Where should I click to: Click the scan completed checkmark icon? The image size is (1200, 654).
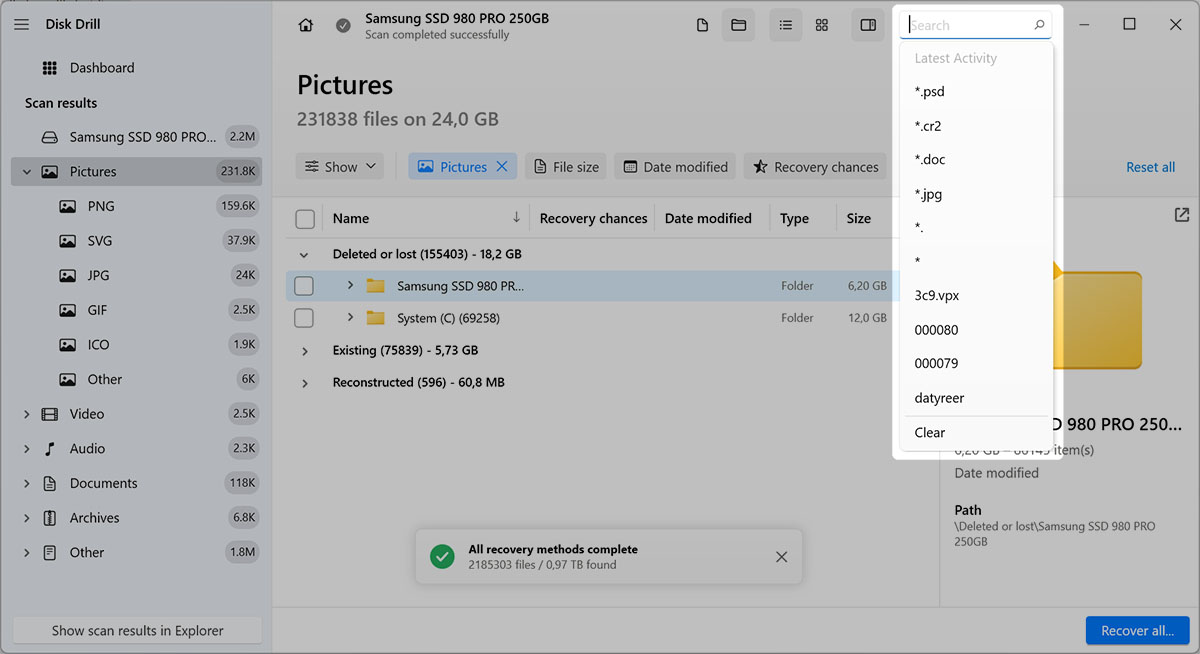tap(343, 26)
